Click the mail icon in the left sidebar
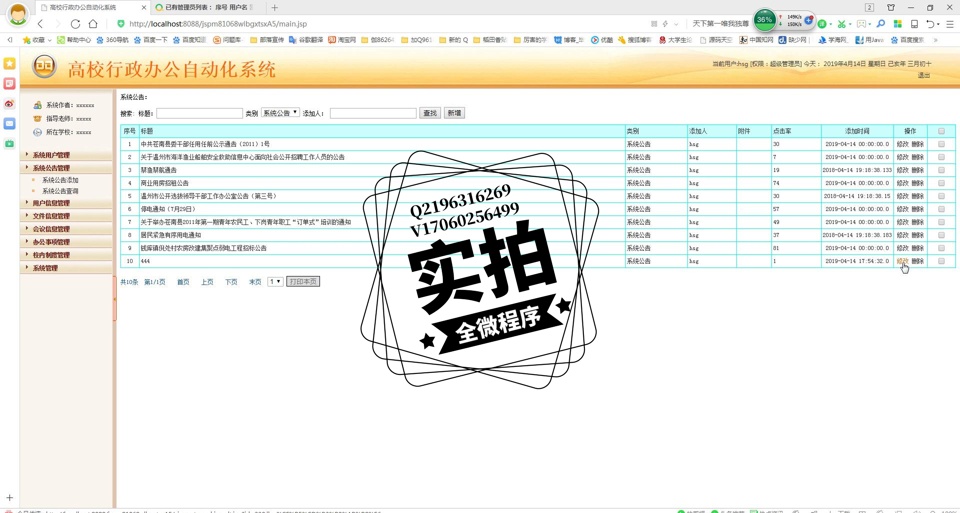 coord(9,124)
